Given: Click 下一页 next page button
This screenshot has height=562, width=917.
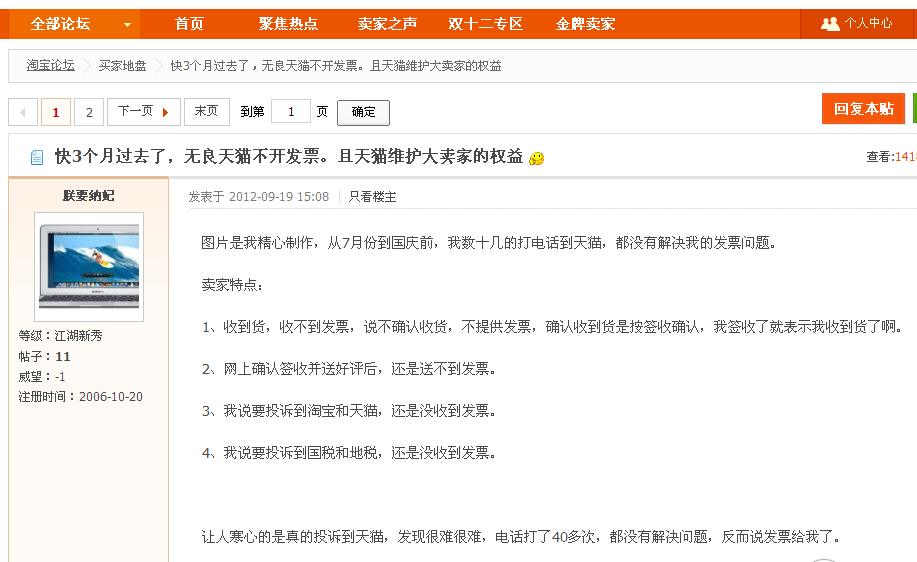Looking at the screenshot, I should 144,112.
